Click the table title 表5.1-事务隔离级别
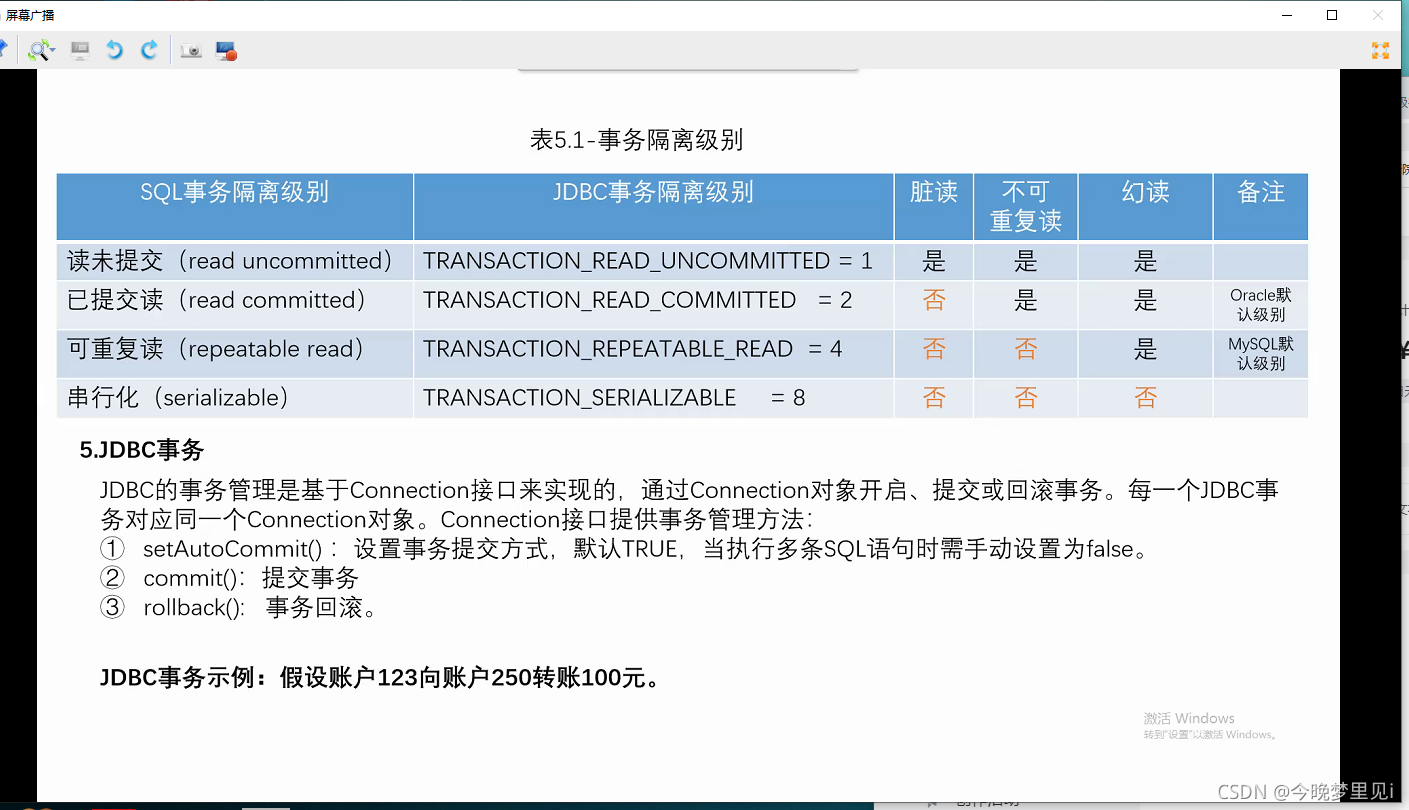The height and width of the screenshot is (810, 1409). click(x=637, y=140)
